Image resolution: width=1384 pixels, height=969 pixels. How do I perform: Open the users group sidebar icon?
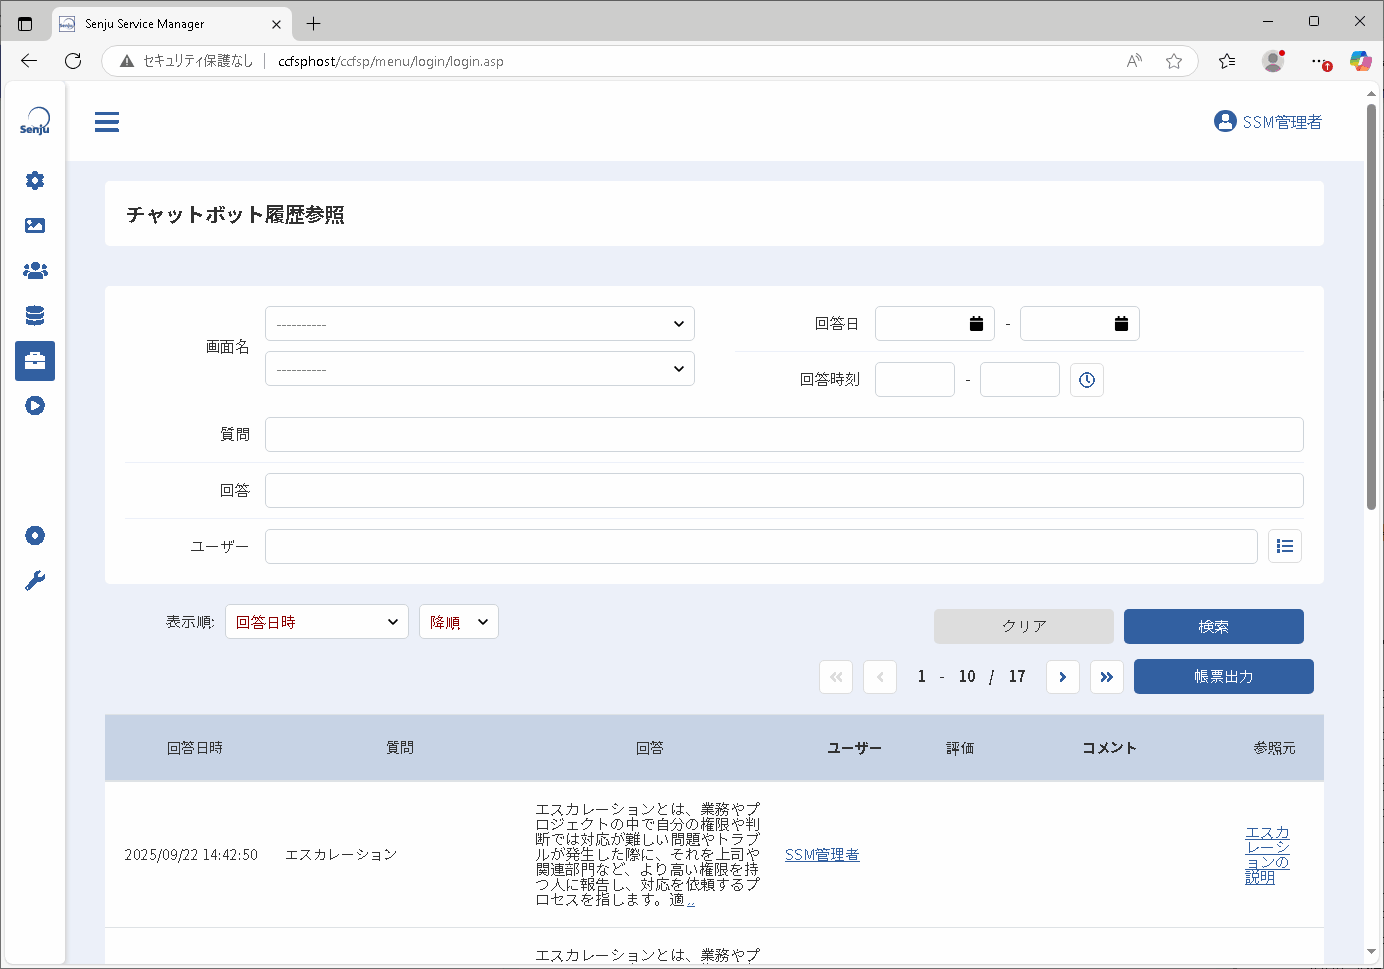[x=35, y=270]
